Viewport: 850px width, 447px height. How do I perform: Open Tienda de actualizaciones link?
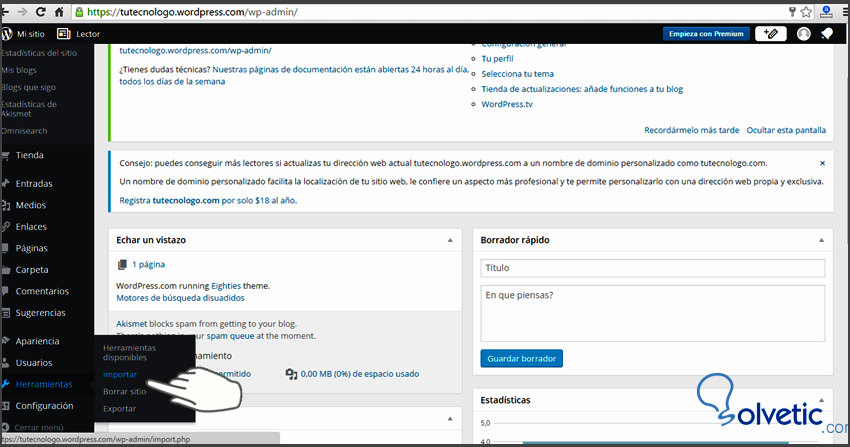click(582, 89)
